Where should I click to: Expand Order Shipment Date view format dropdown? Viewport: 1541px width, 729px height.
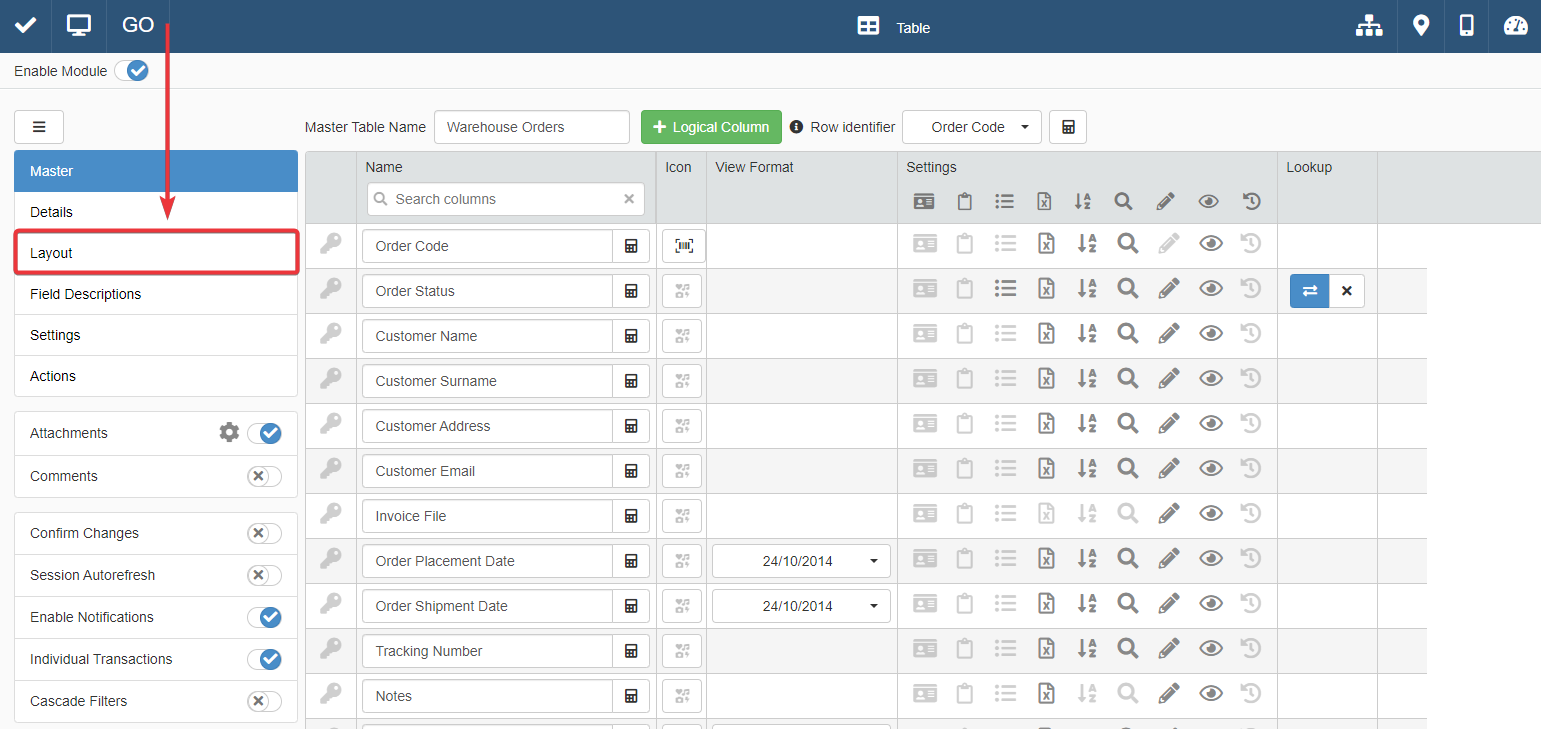[x=800, y=606]
